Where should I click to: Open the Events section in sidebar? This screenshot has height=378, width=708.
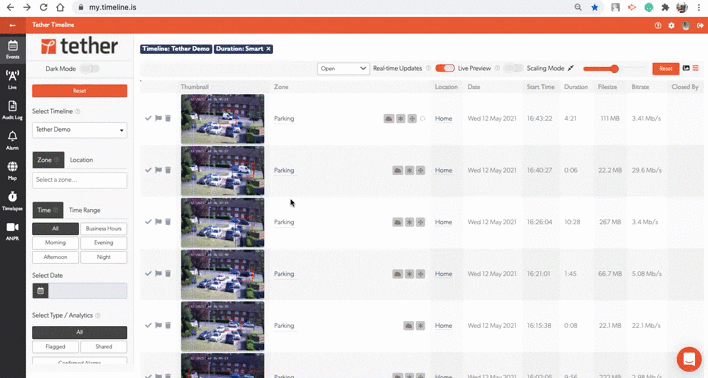point(13,49)
